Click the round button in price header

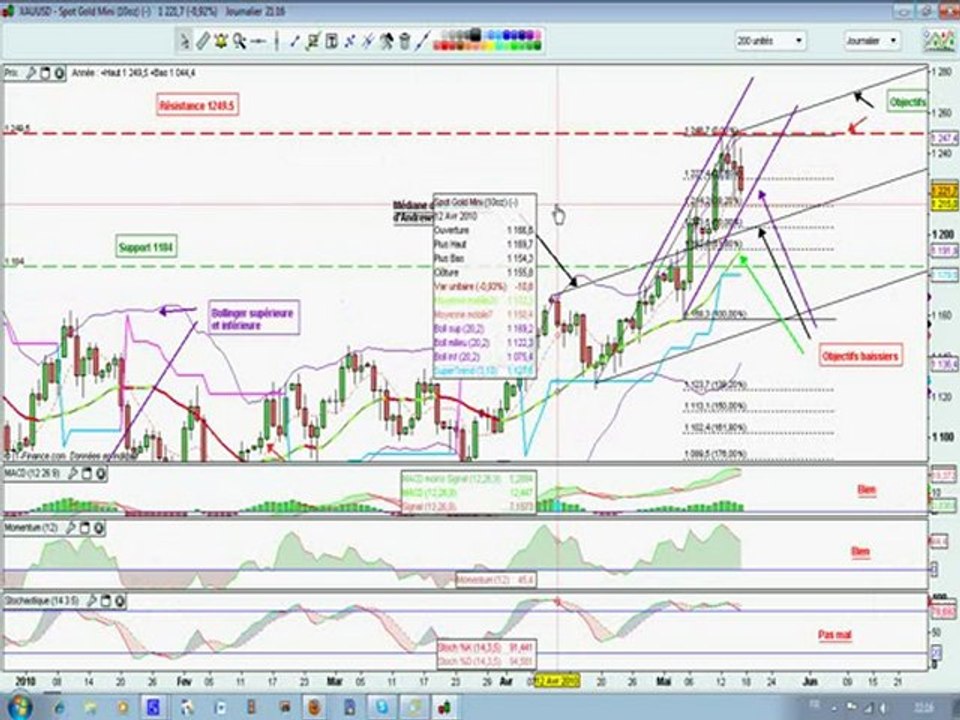tap(59, 73)
